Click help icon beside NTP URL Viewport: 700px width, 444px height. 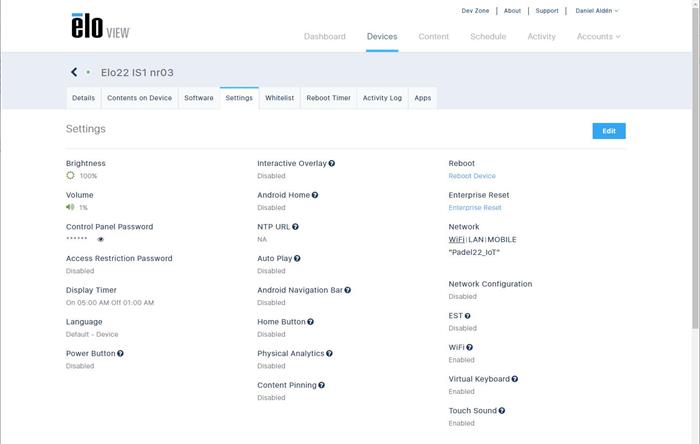[295, 227]
